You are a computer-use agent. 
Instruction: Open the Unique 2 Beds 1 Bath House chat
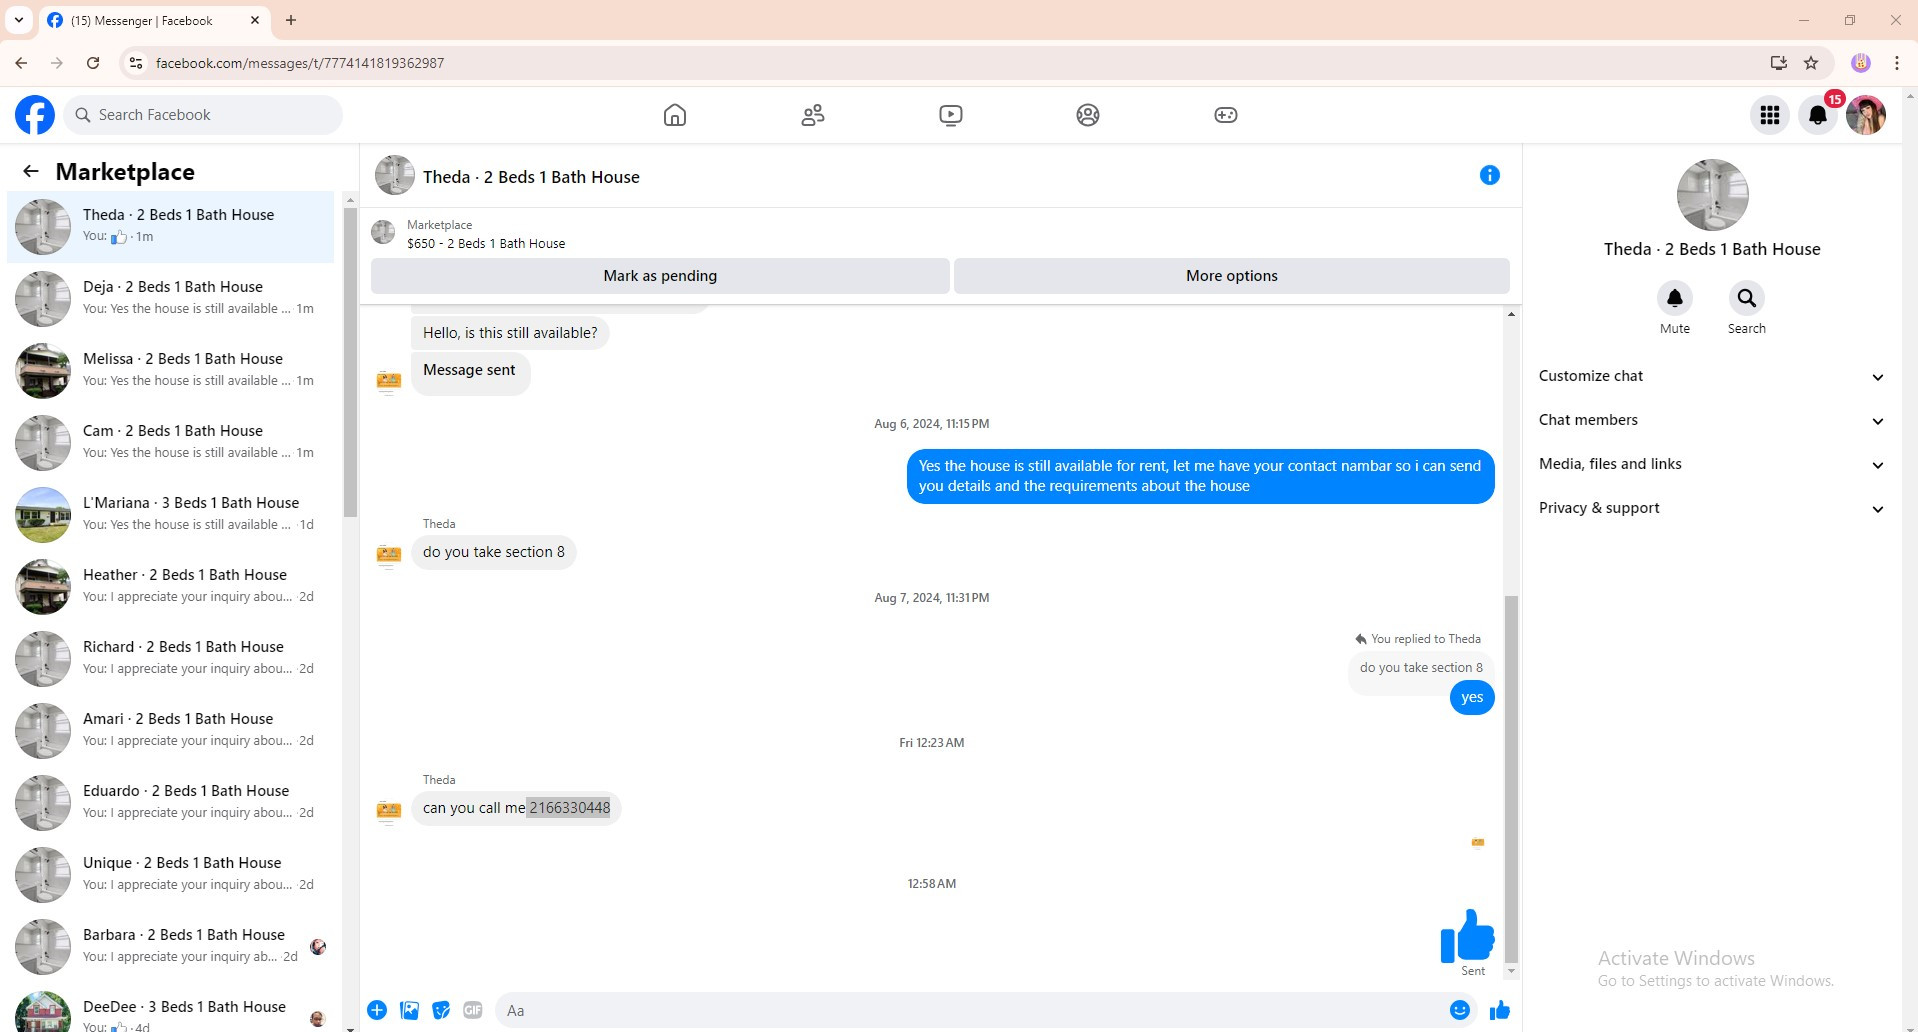pyautogui.click(x=171, y=874)
